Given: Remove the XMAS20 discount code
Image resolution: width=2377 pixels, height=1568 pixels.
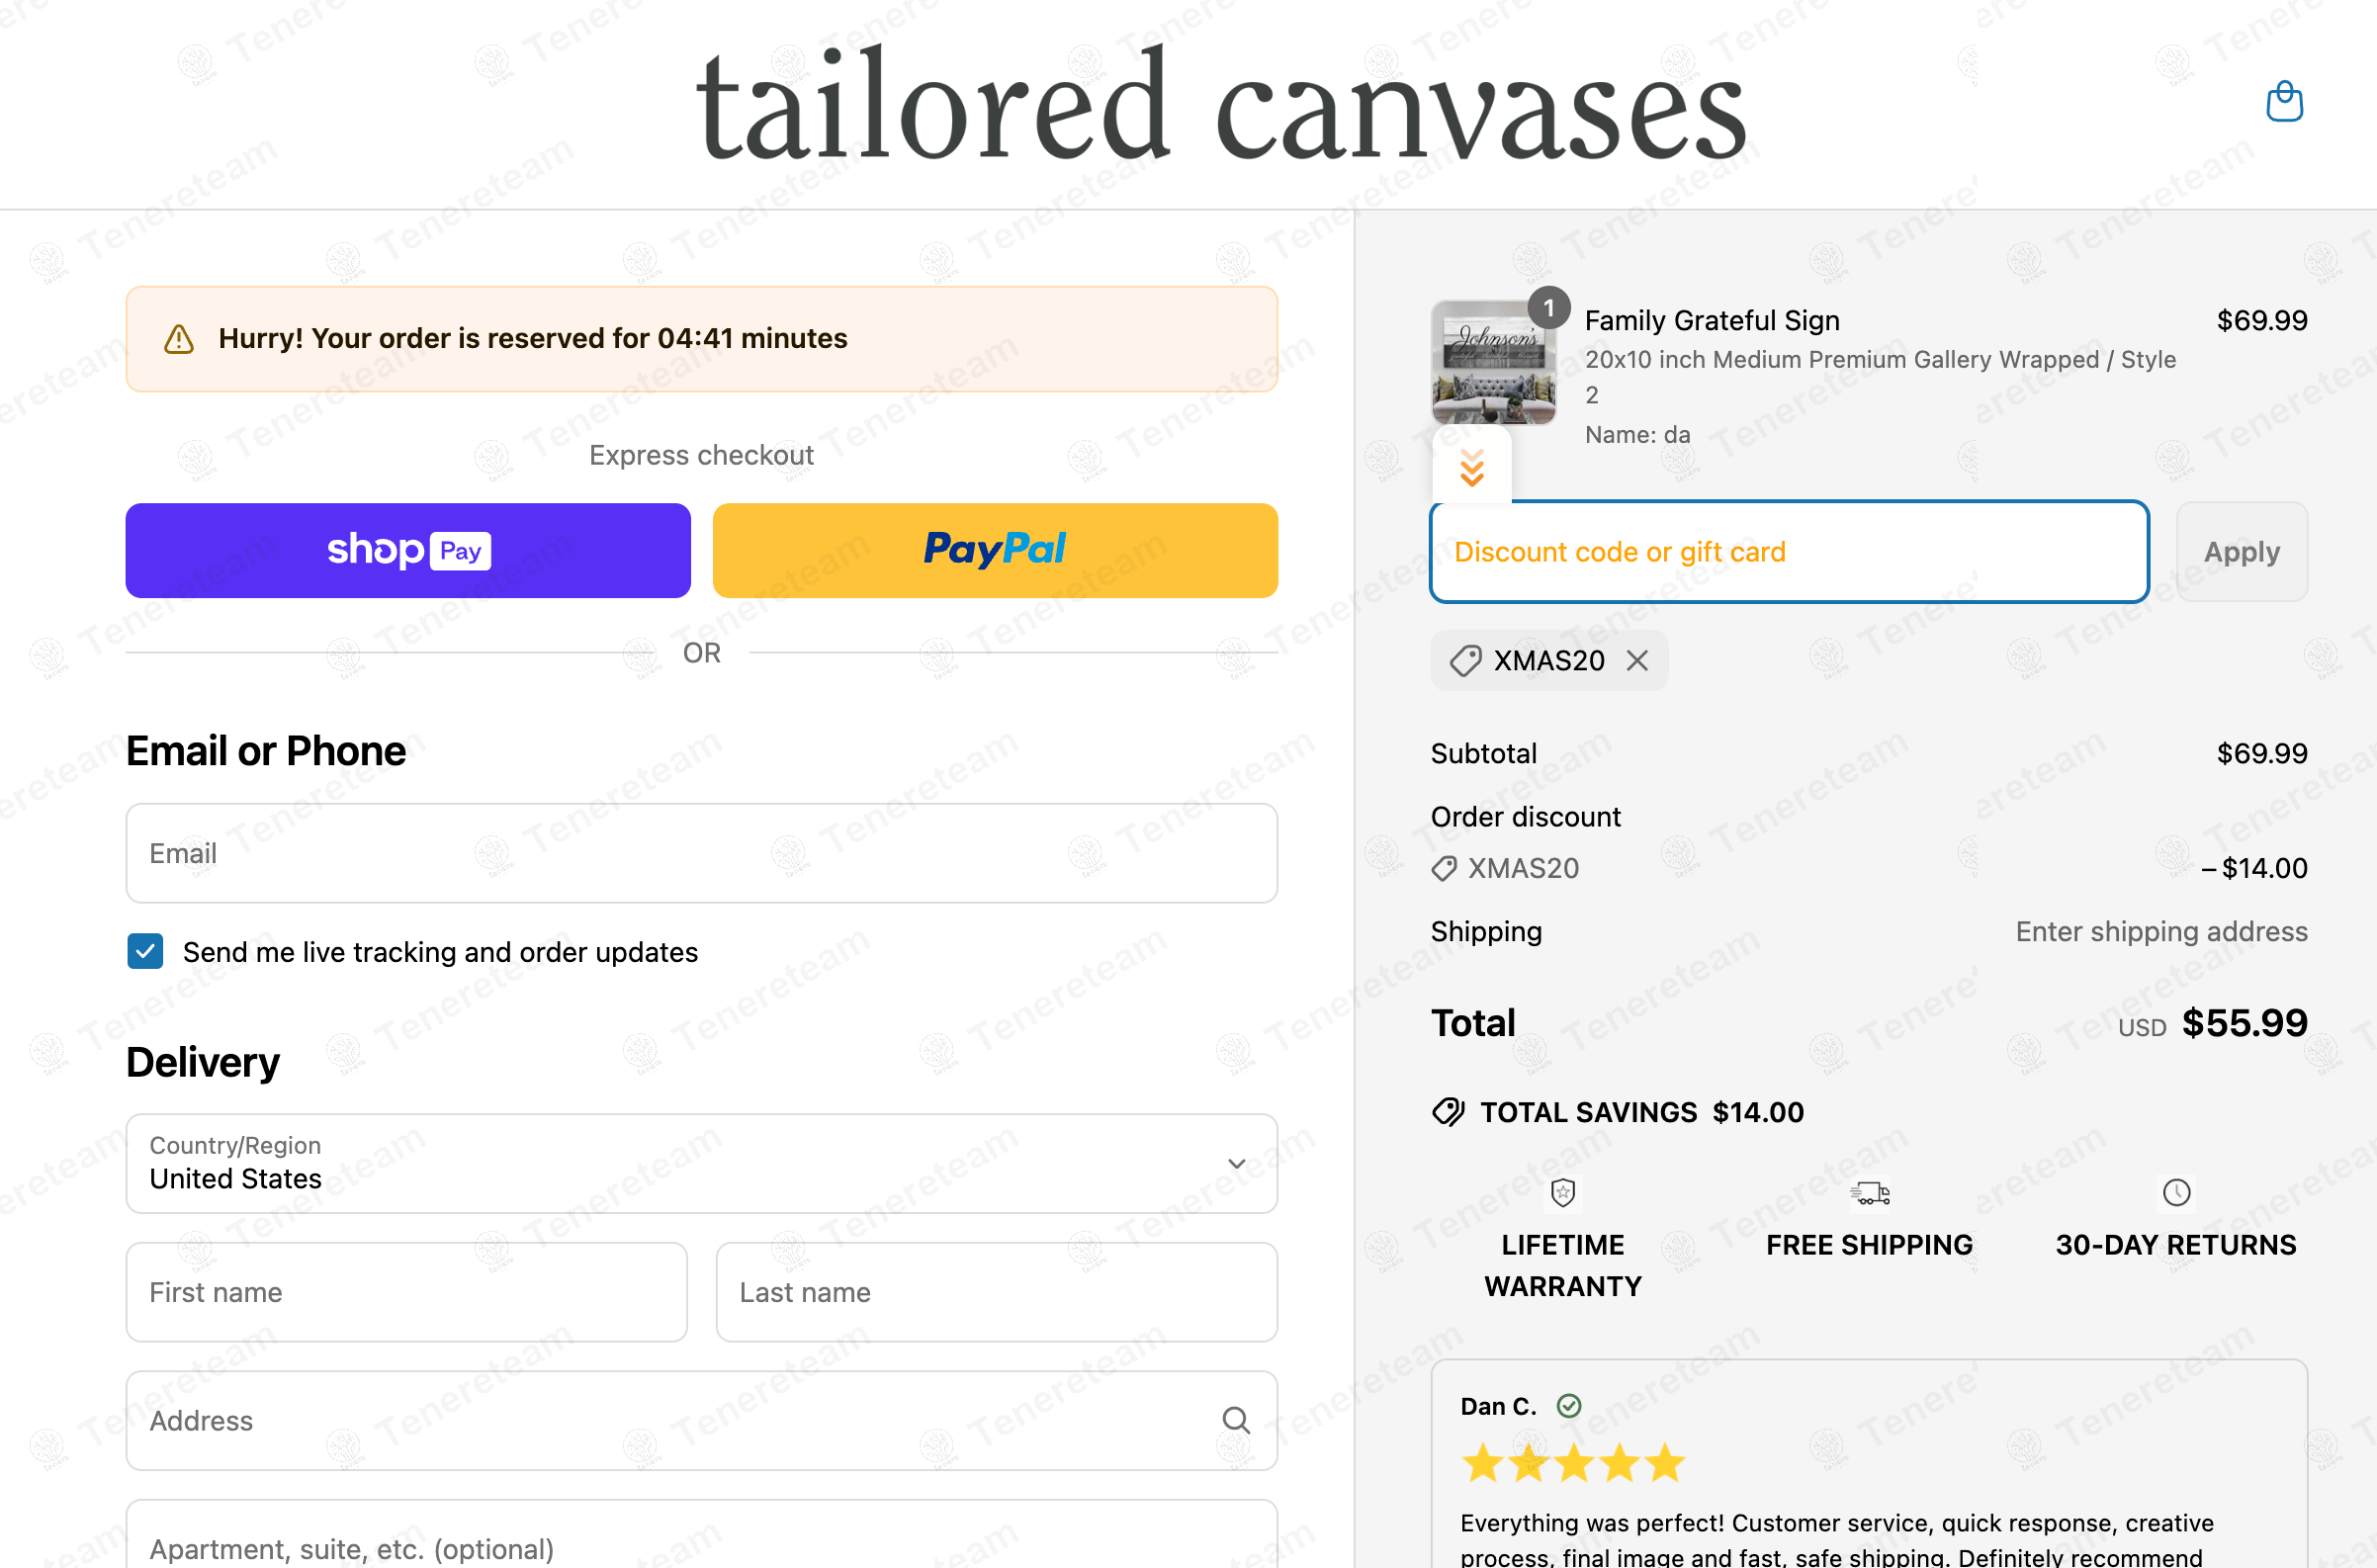Looking at the screenshot, I should [x=1637, y=661].
